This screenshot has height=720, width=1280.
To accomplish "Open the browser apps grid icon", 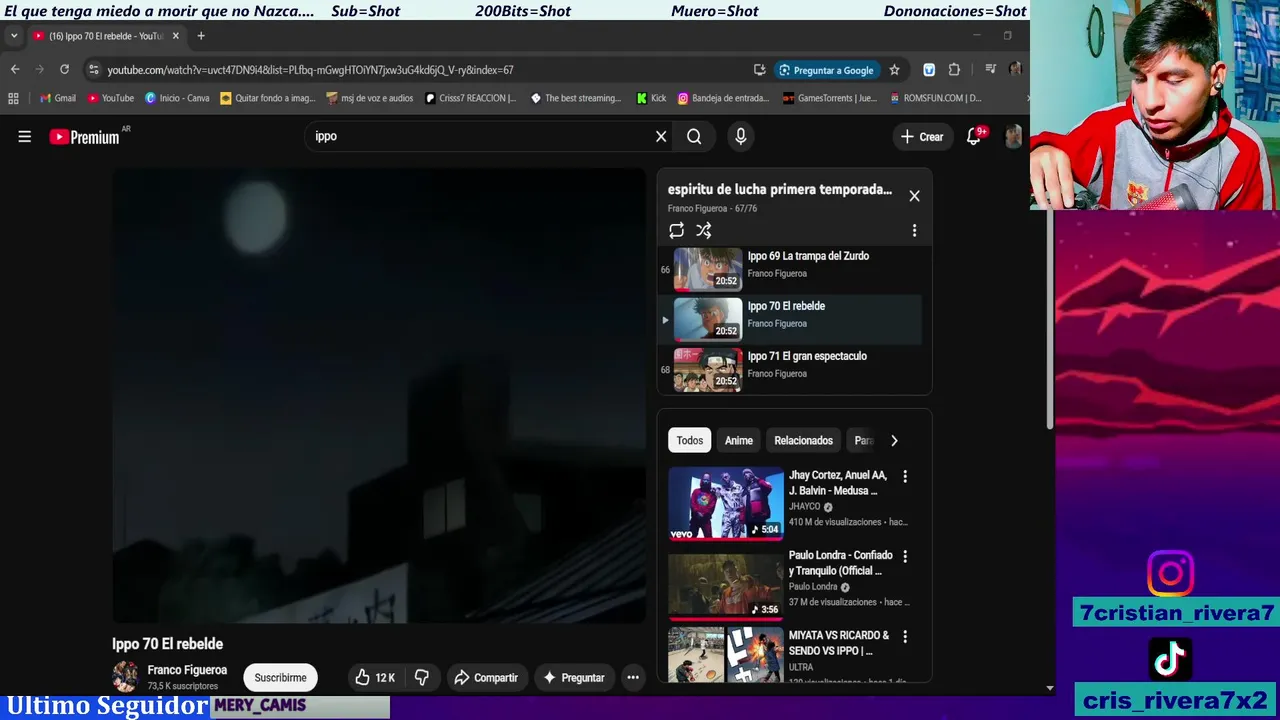I will coord(13,98).
